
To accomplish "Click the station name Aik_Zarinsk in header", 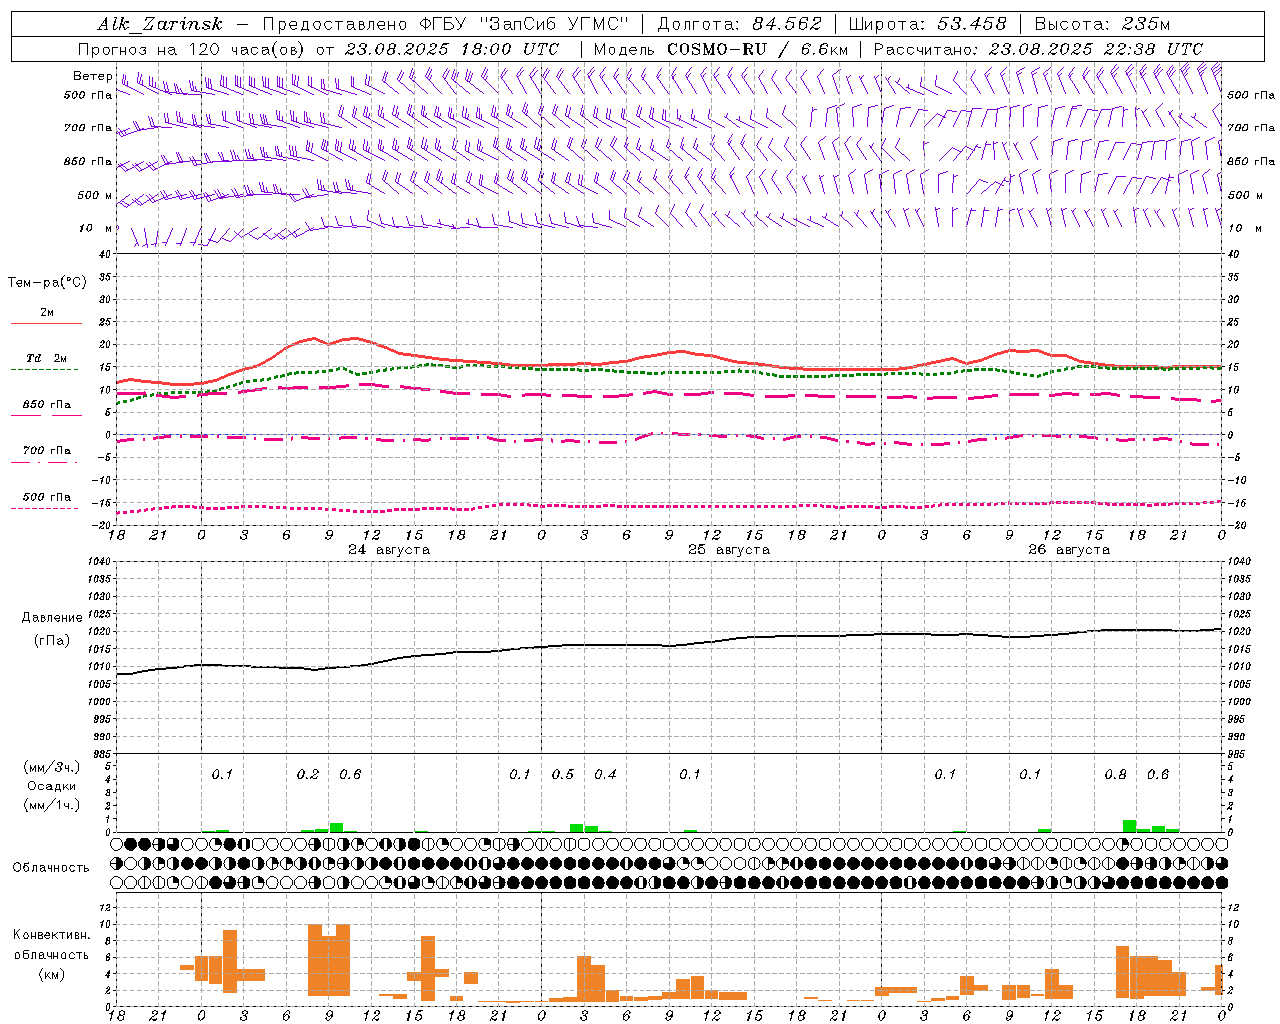I will pos(160,24).
